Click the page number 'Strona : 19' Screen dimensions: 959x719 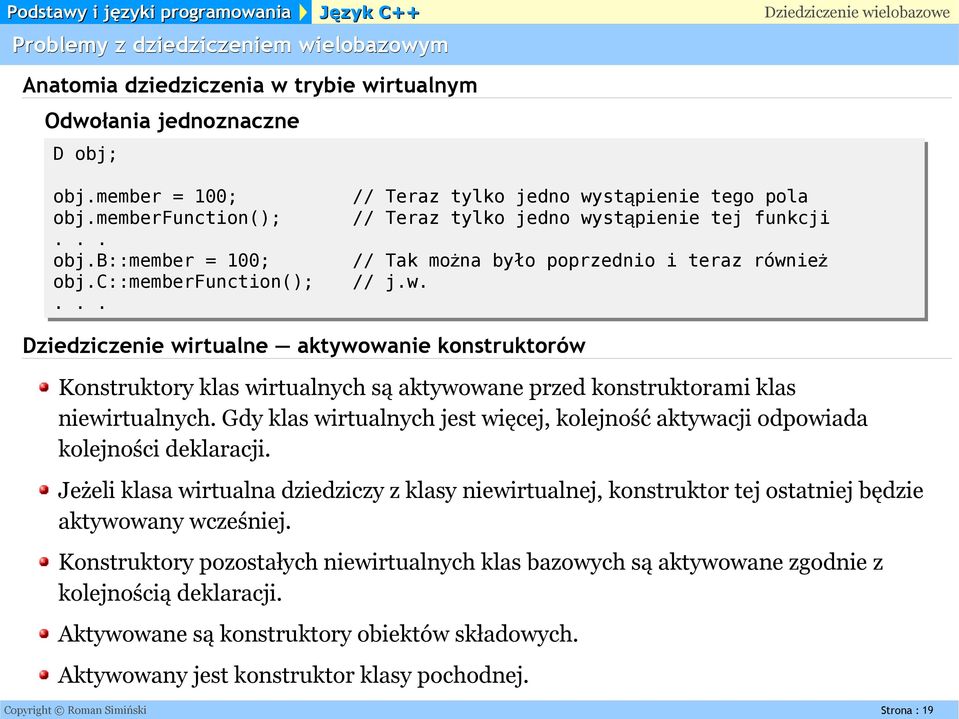pyautogui.click(x=907, y=710)
